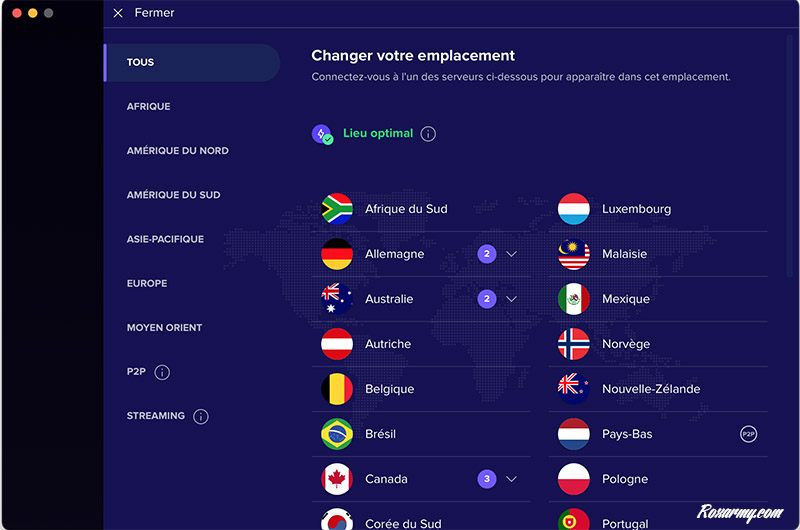The width and height of the screenshot is (800, 530).
Task: Choose the Brazil flag icon
Action: tap(337, 434)
